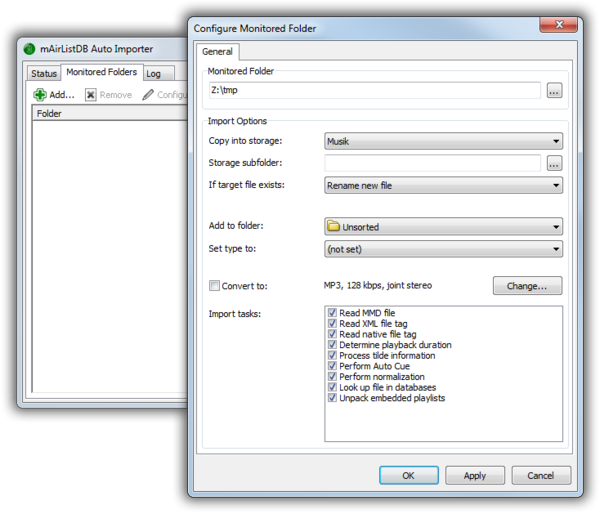Uncheck Read XML file tag task

click(332, 323)
